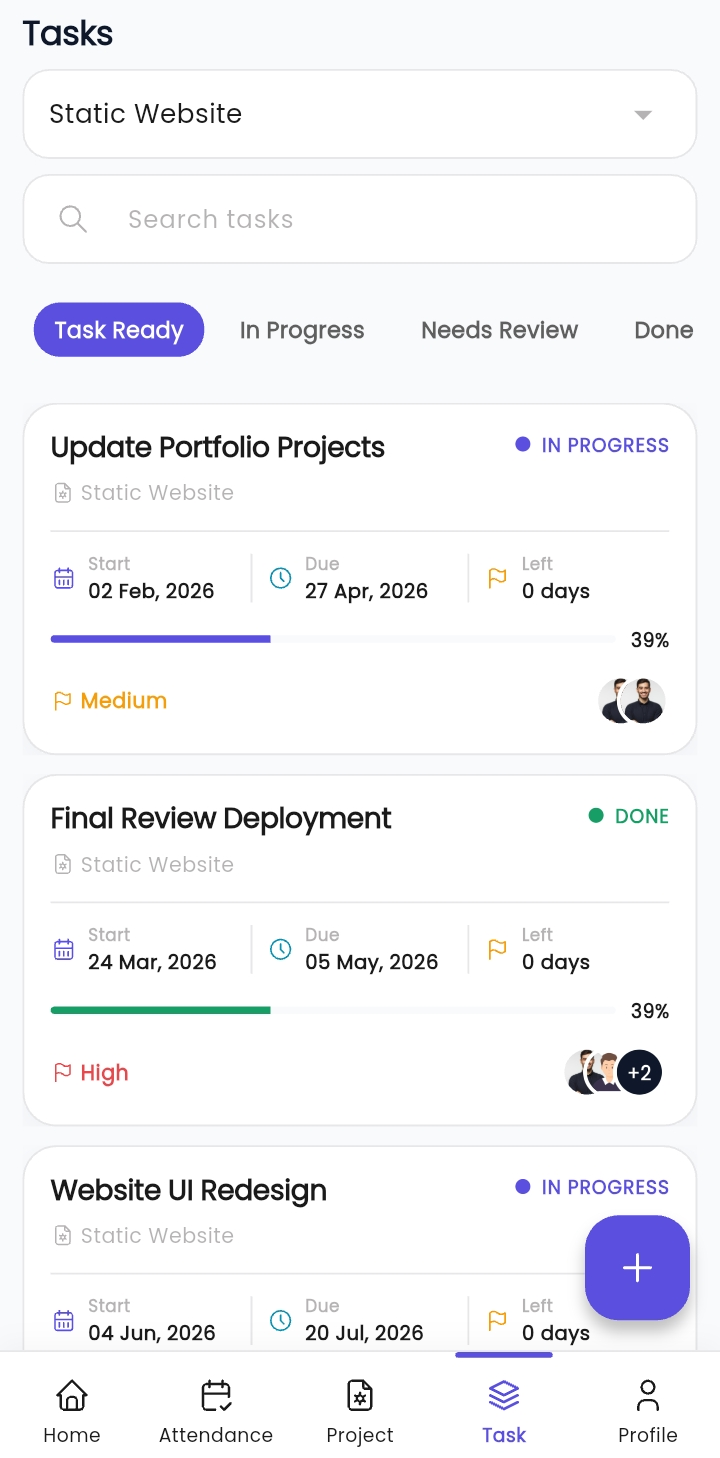Open the Profile tab
The image size is (720, 1458).
[x=648, y=1411]
